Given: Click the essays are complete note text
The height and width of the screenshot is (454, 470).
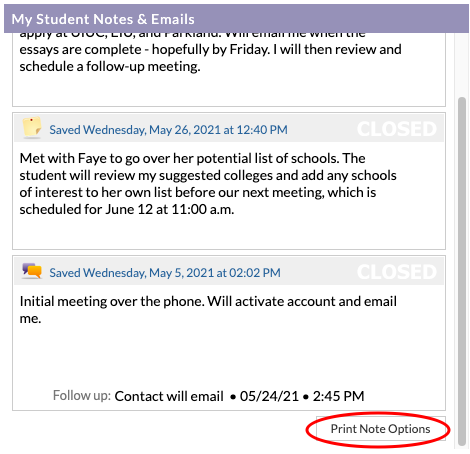Looking at the screenshot, I should coord(210,49).
